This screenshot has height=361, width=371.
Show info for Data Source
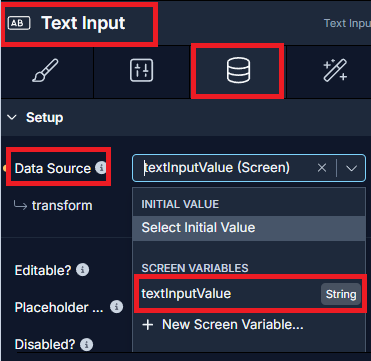100,168
